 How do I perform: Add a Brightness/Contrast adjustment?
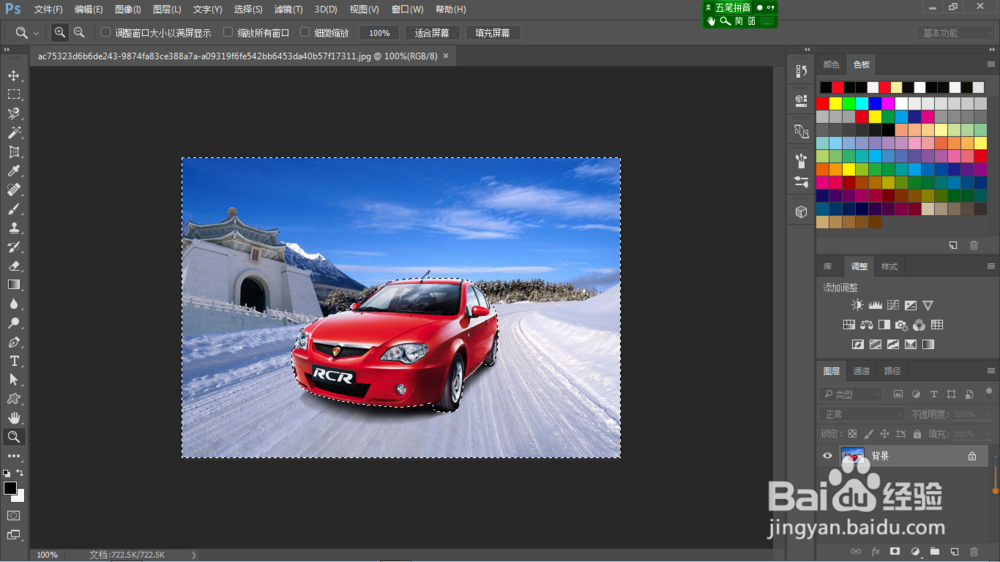pos(857,305)
